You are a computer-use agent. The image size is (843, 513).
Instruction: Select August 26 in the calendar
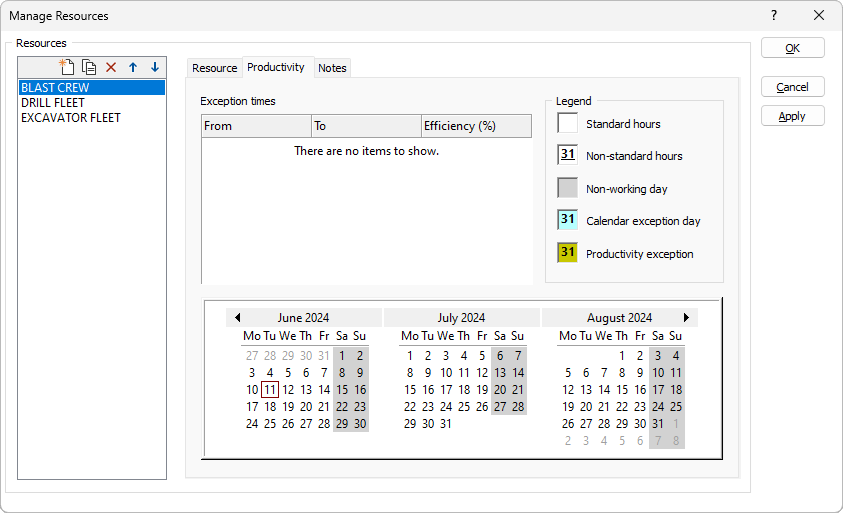pos(568,424)
